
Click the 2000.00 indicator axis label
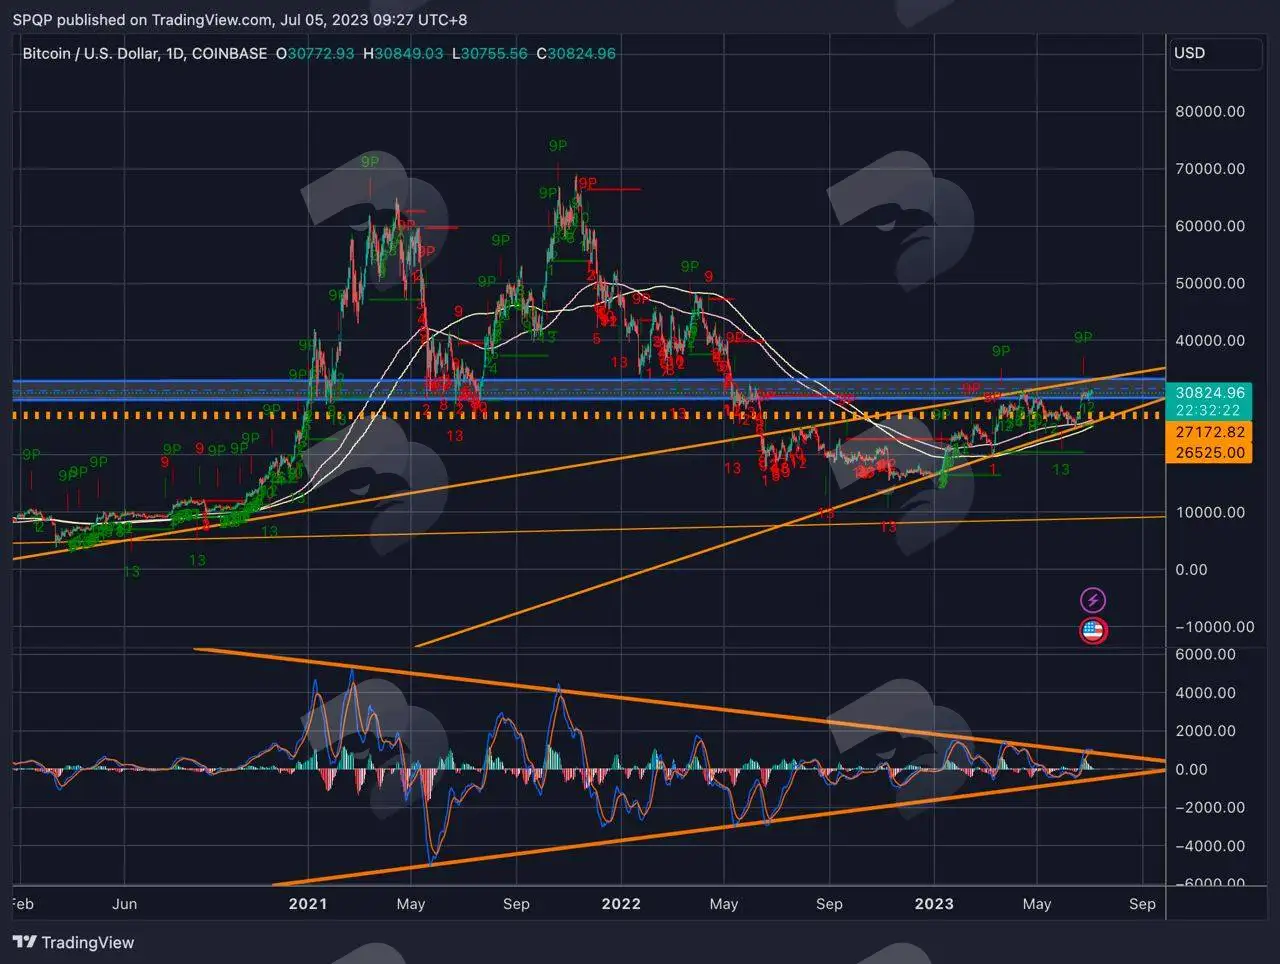point(1205,730)
